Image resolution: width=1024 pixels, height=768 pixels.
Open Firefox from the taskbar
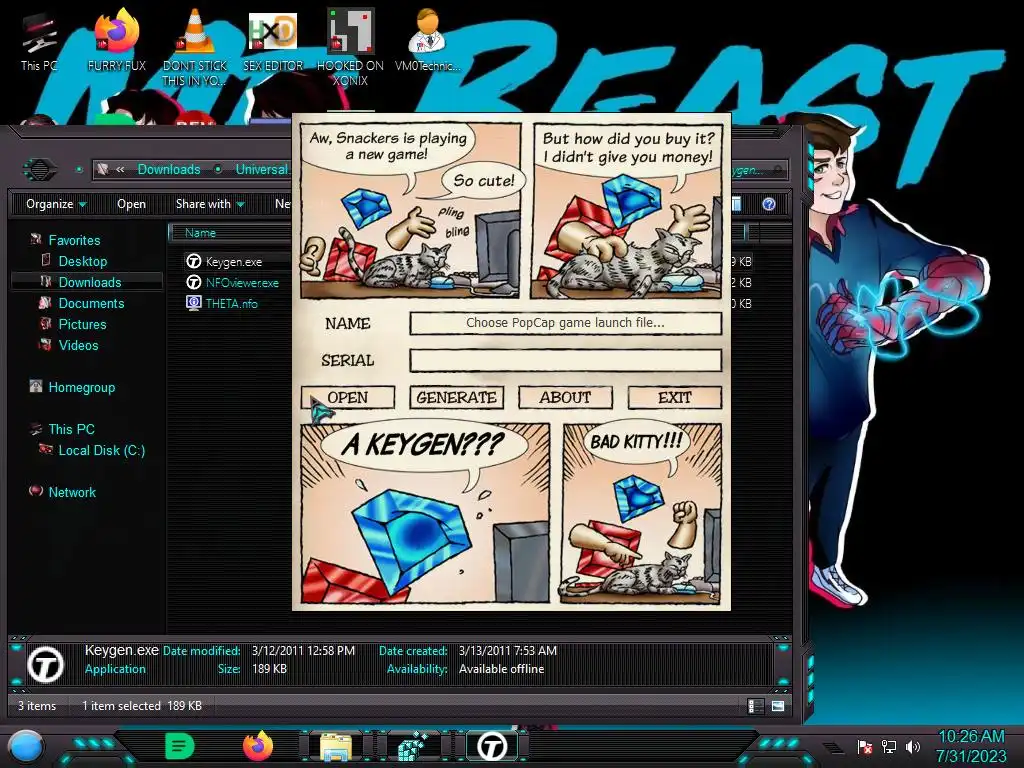258,746
